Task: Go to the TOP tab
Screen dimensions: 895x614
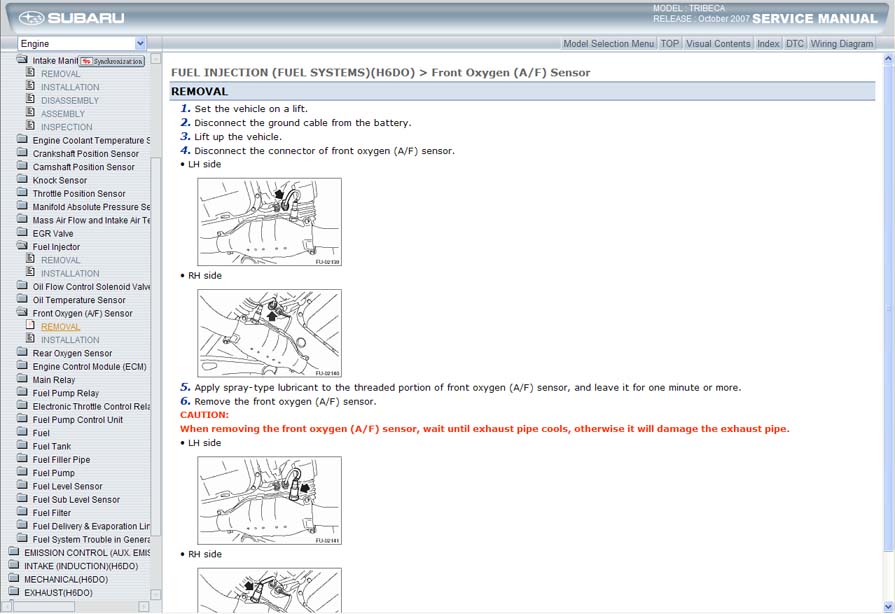Action: (670, 43)
